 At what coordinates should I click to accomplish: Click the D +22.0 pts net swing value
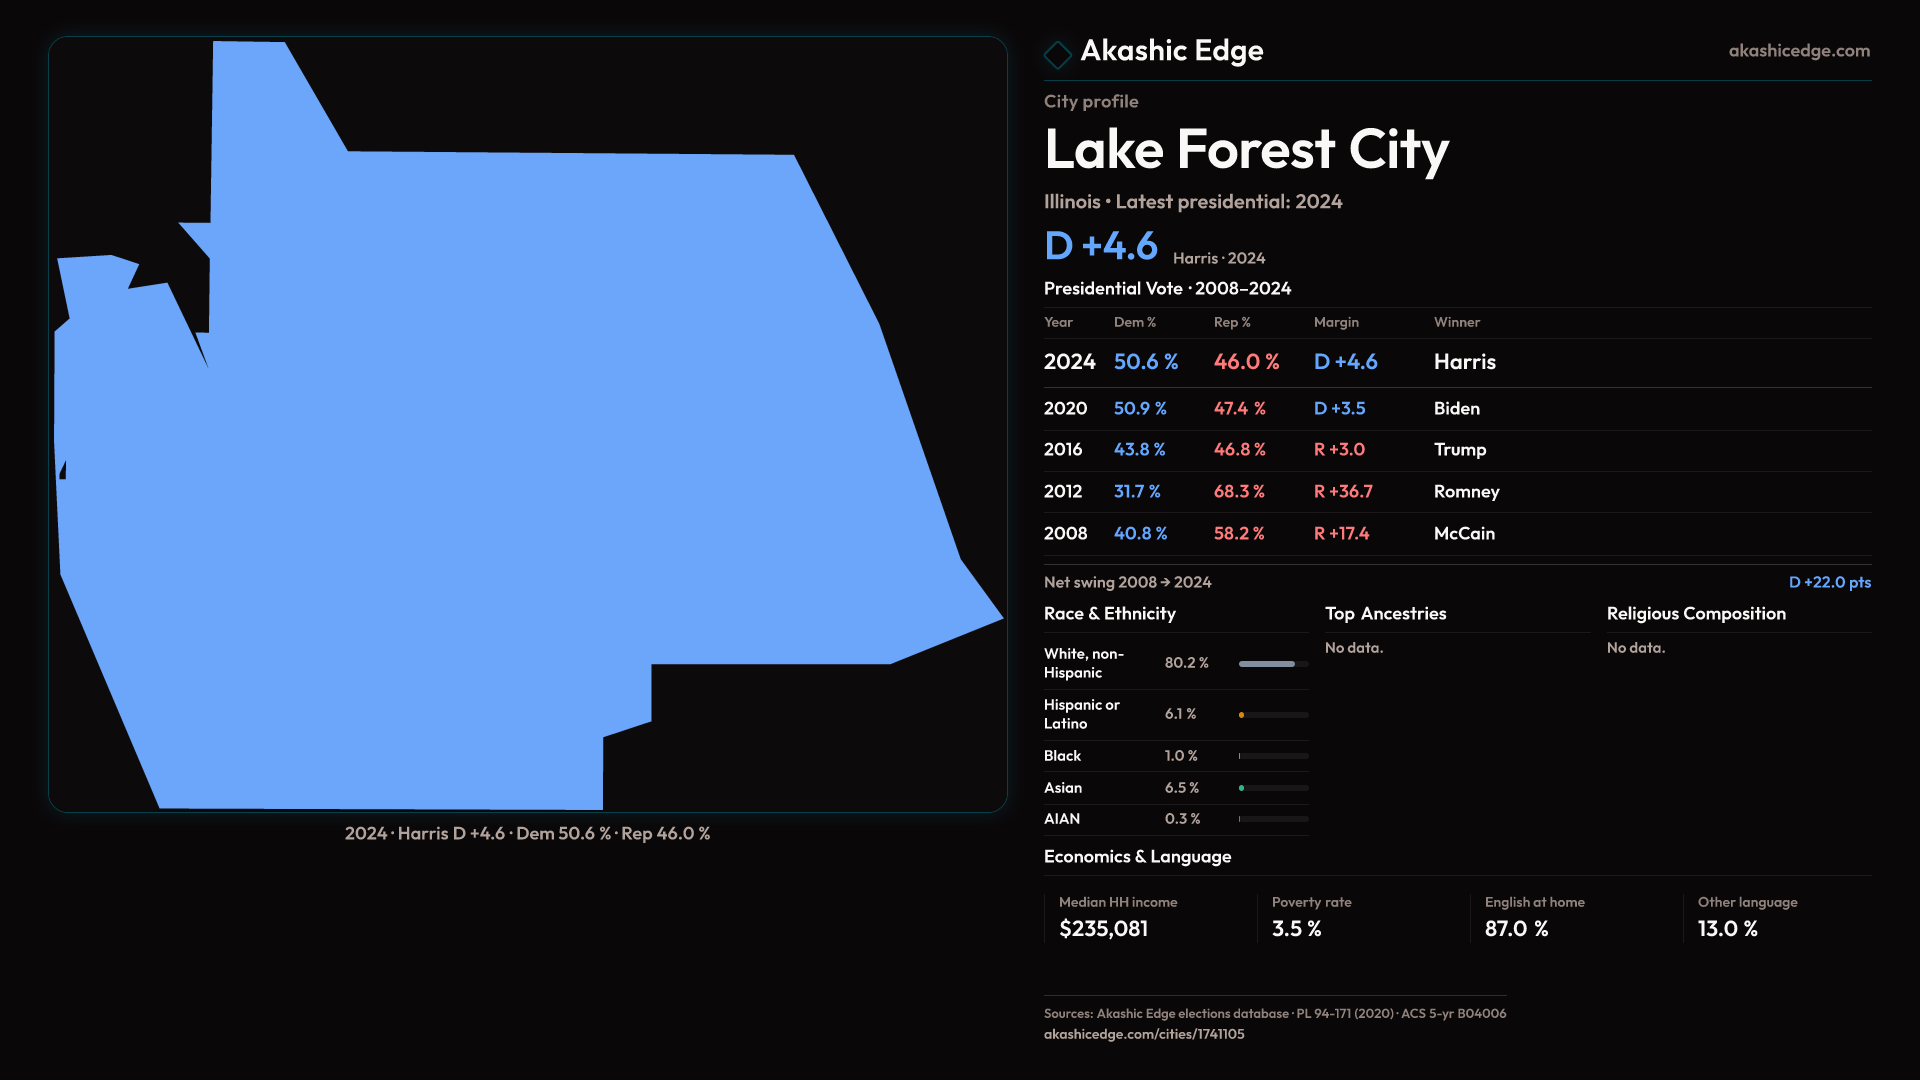[1829, 582]
